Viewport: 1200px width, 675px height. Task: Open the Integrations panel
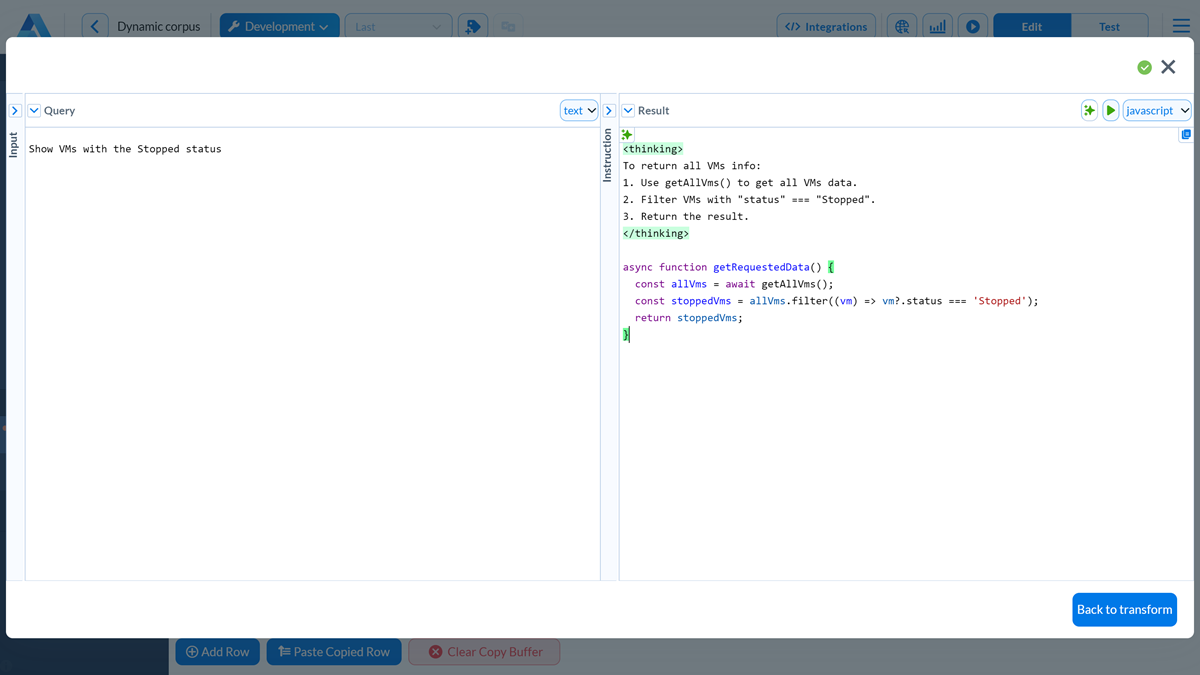(826, 25)
